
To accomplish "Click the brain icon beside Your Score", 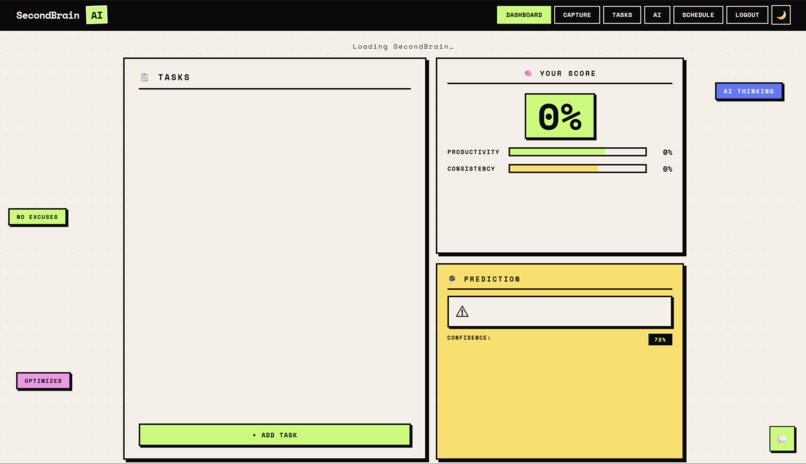I will coord(528,73).
